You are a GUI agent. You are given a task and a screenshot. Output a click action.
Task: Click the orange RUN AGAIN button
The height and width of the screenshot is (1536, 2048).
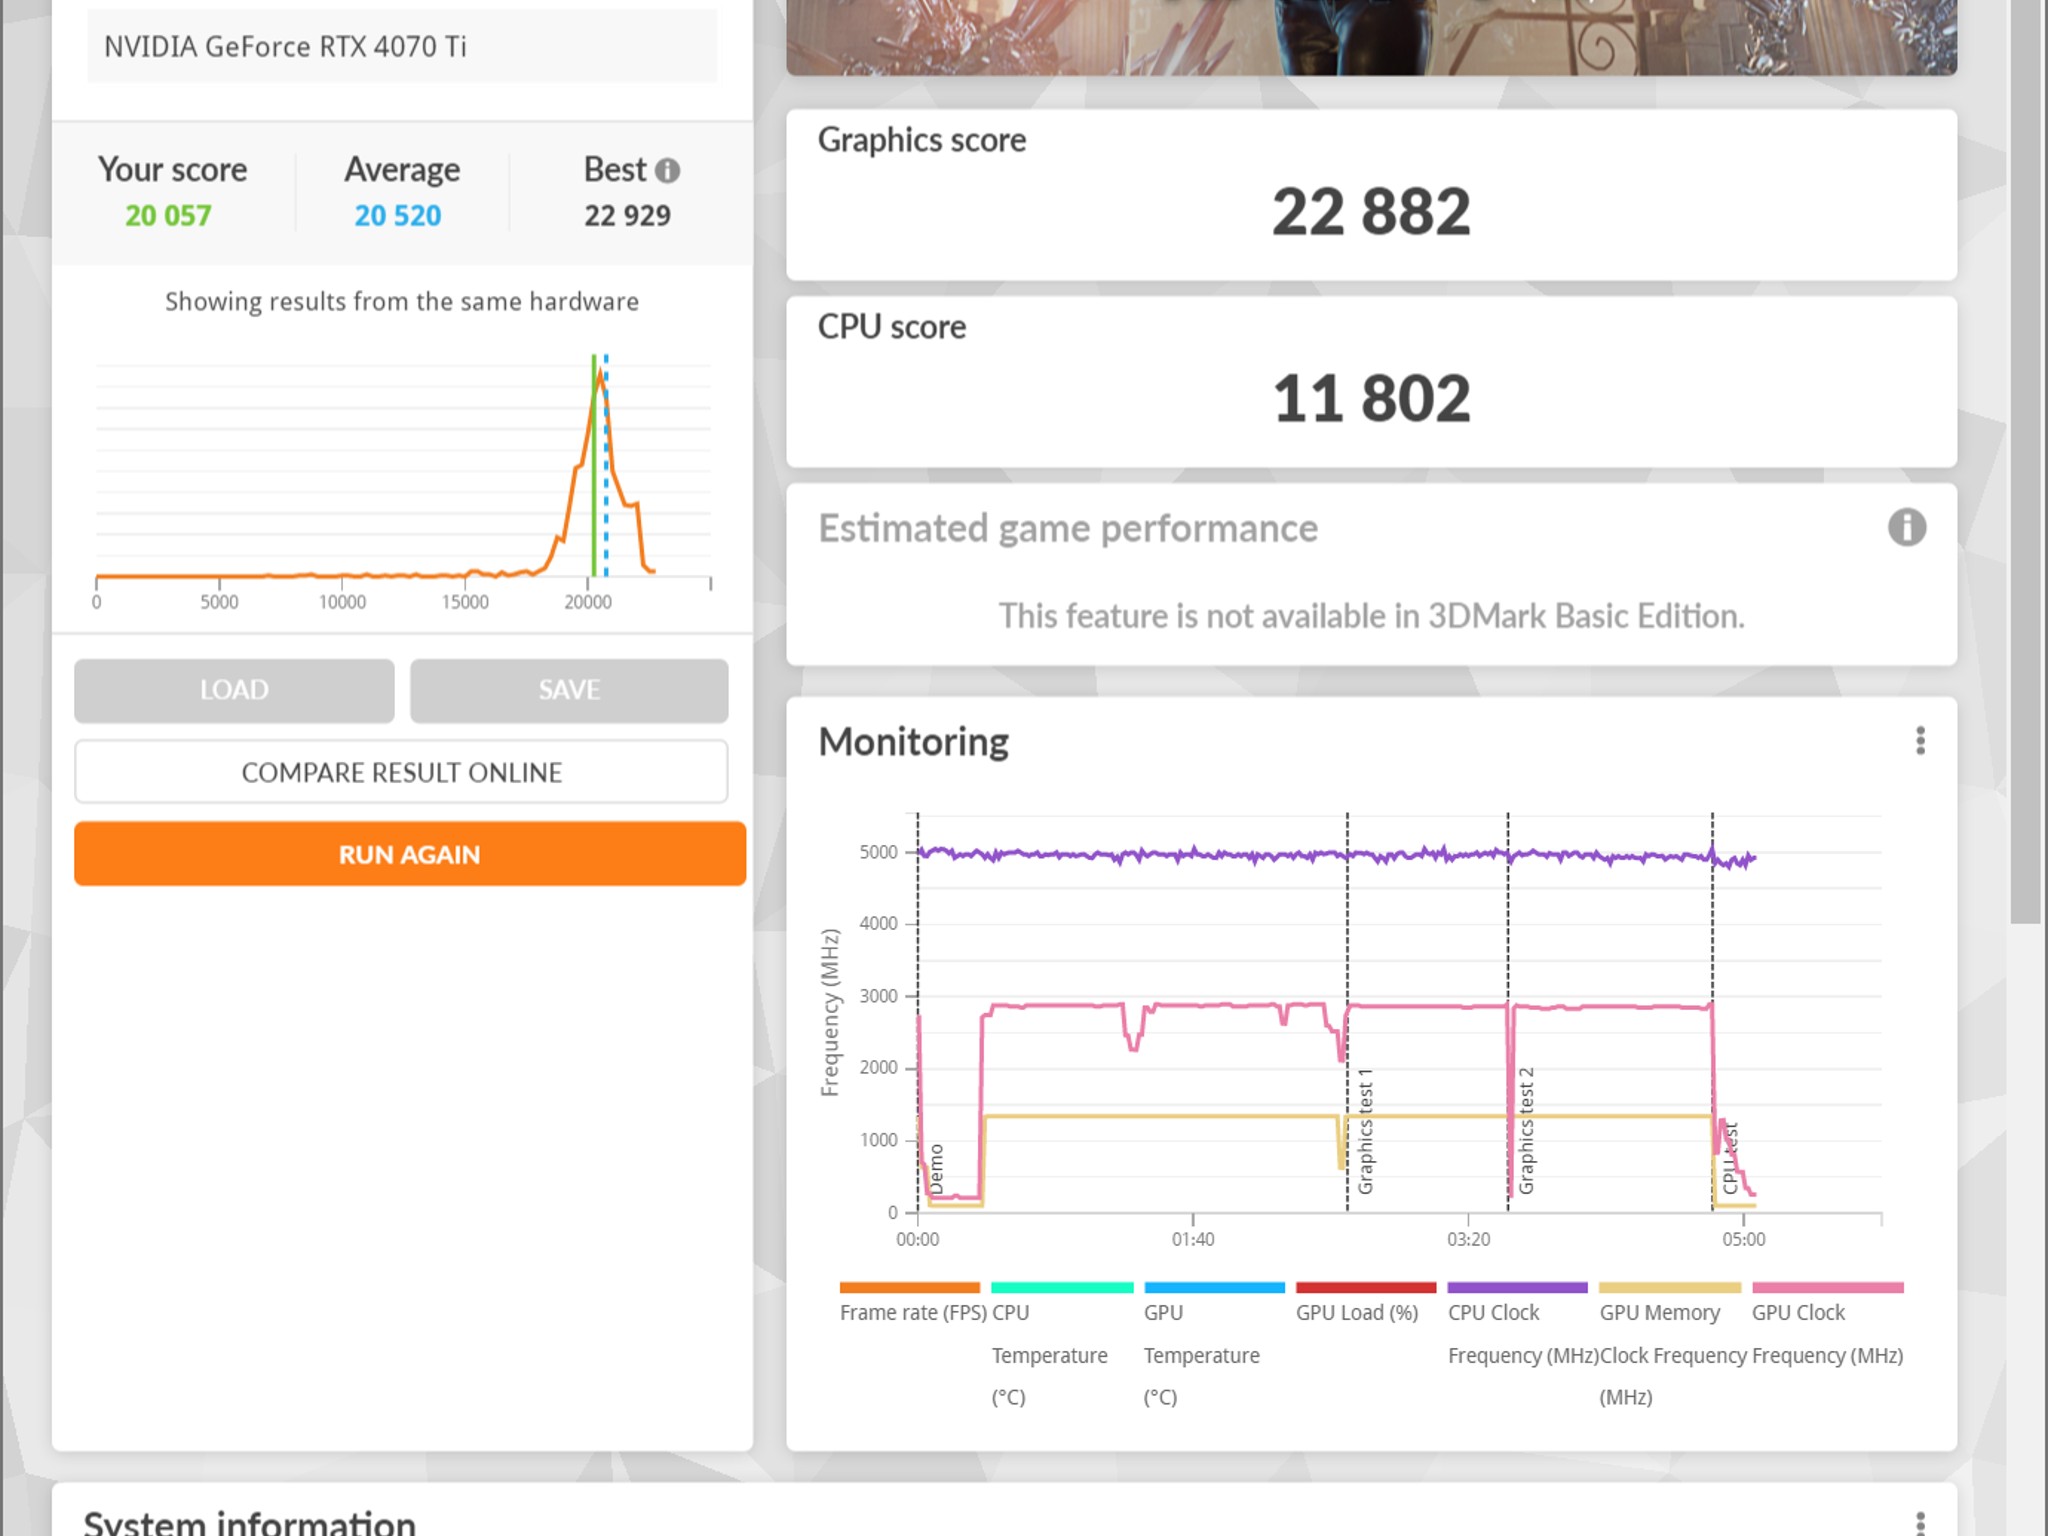(410, 854)
